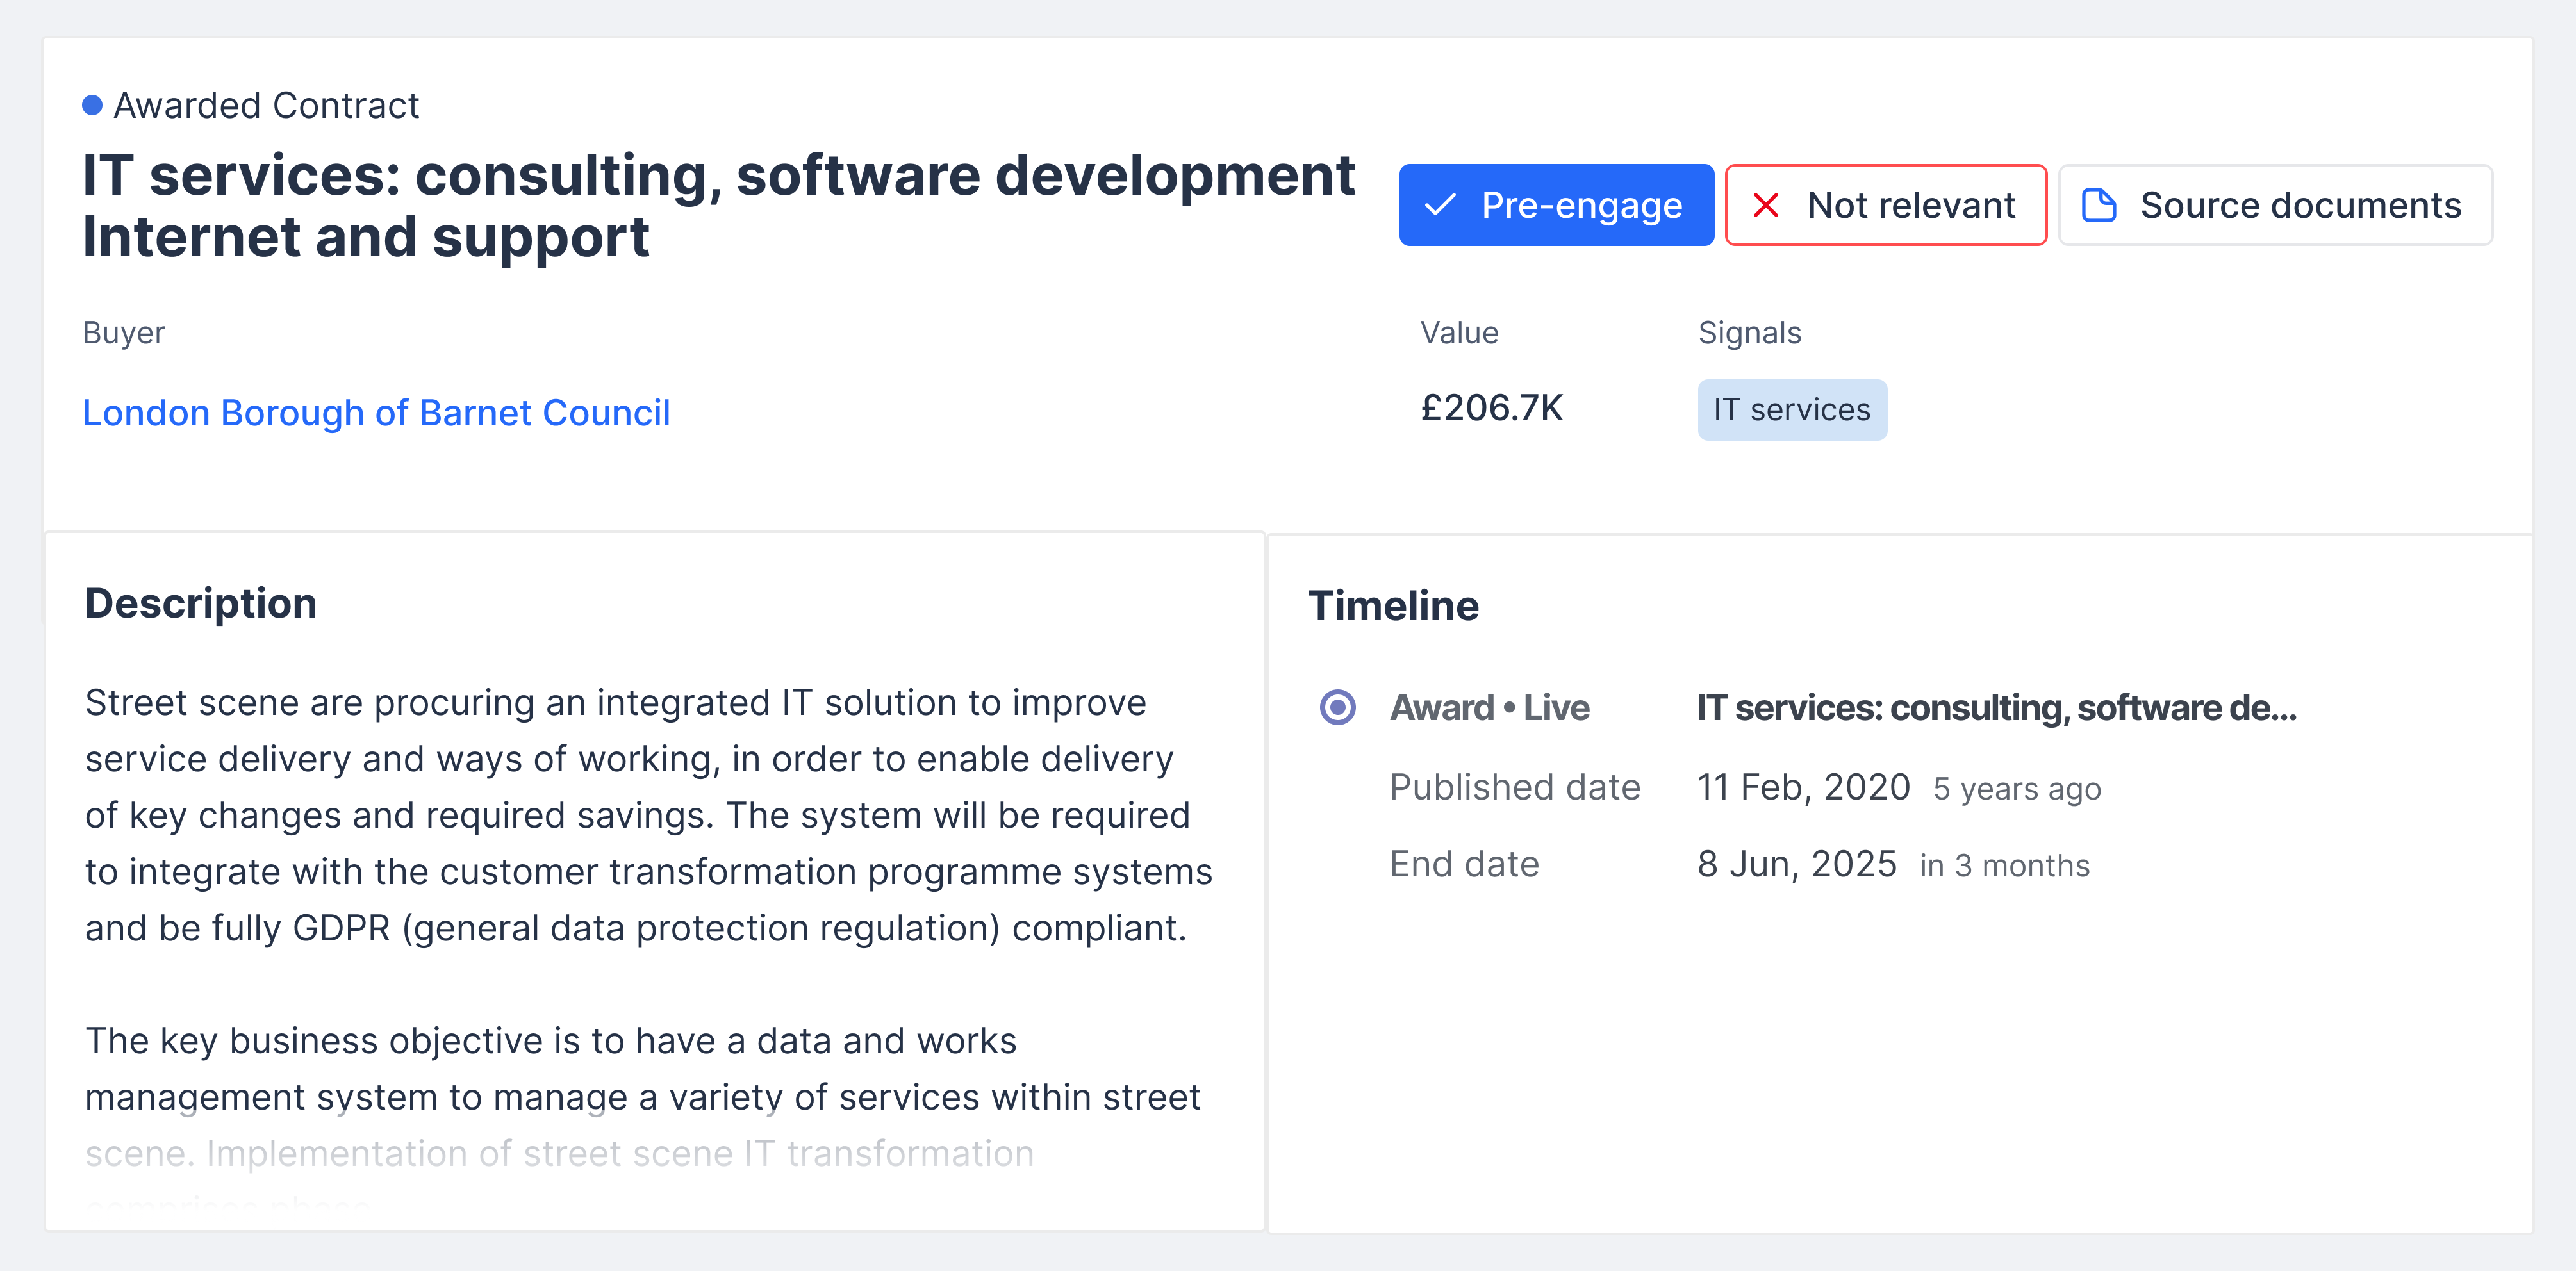Click the contract value £206.7K
Screen dimensions: 2576x1271
click(1491, 408)
